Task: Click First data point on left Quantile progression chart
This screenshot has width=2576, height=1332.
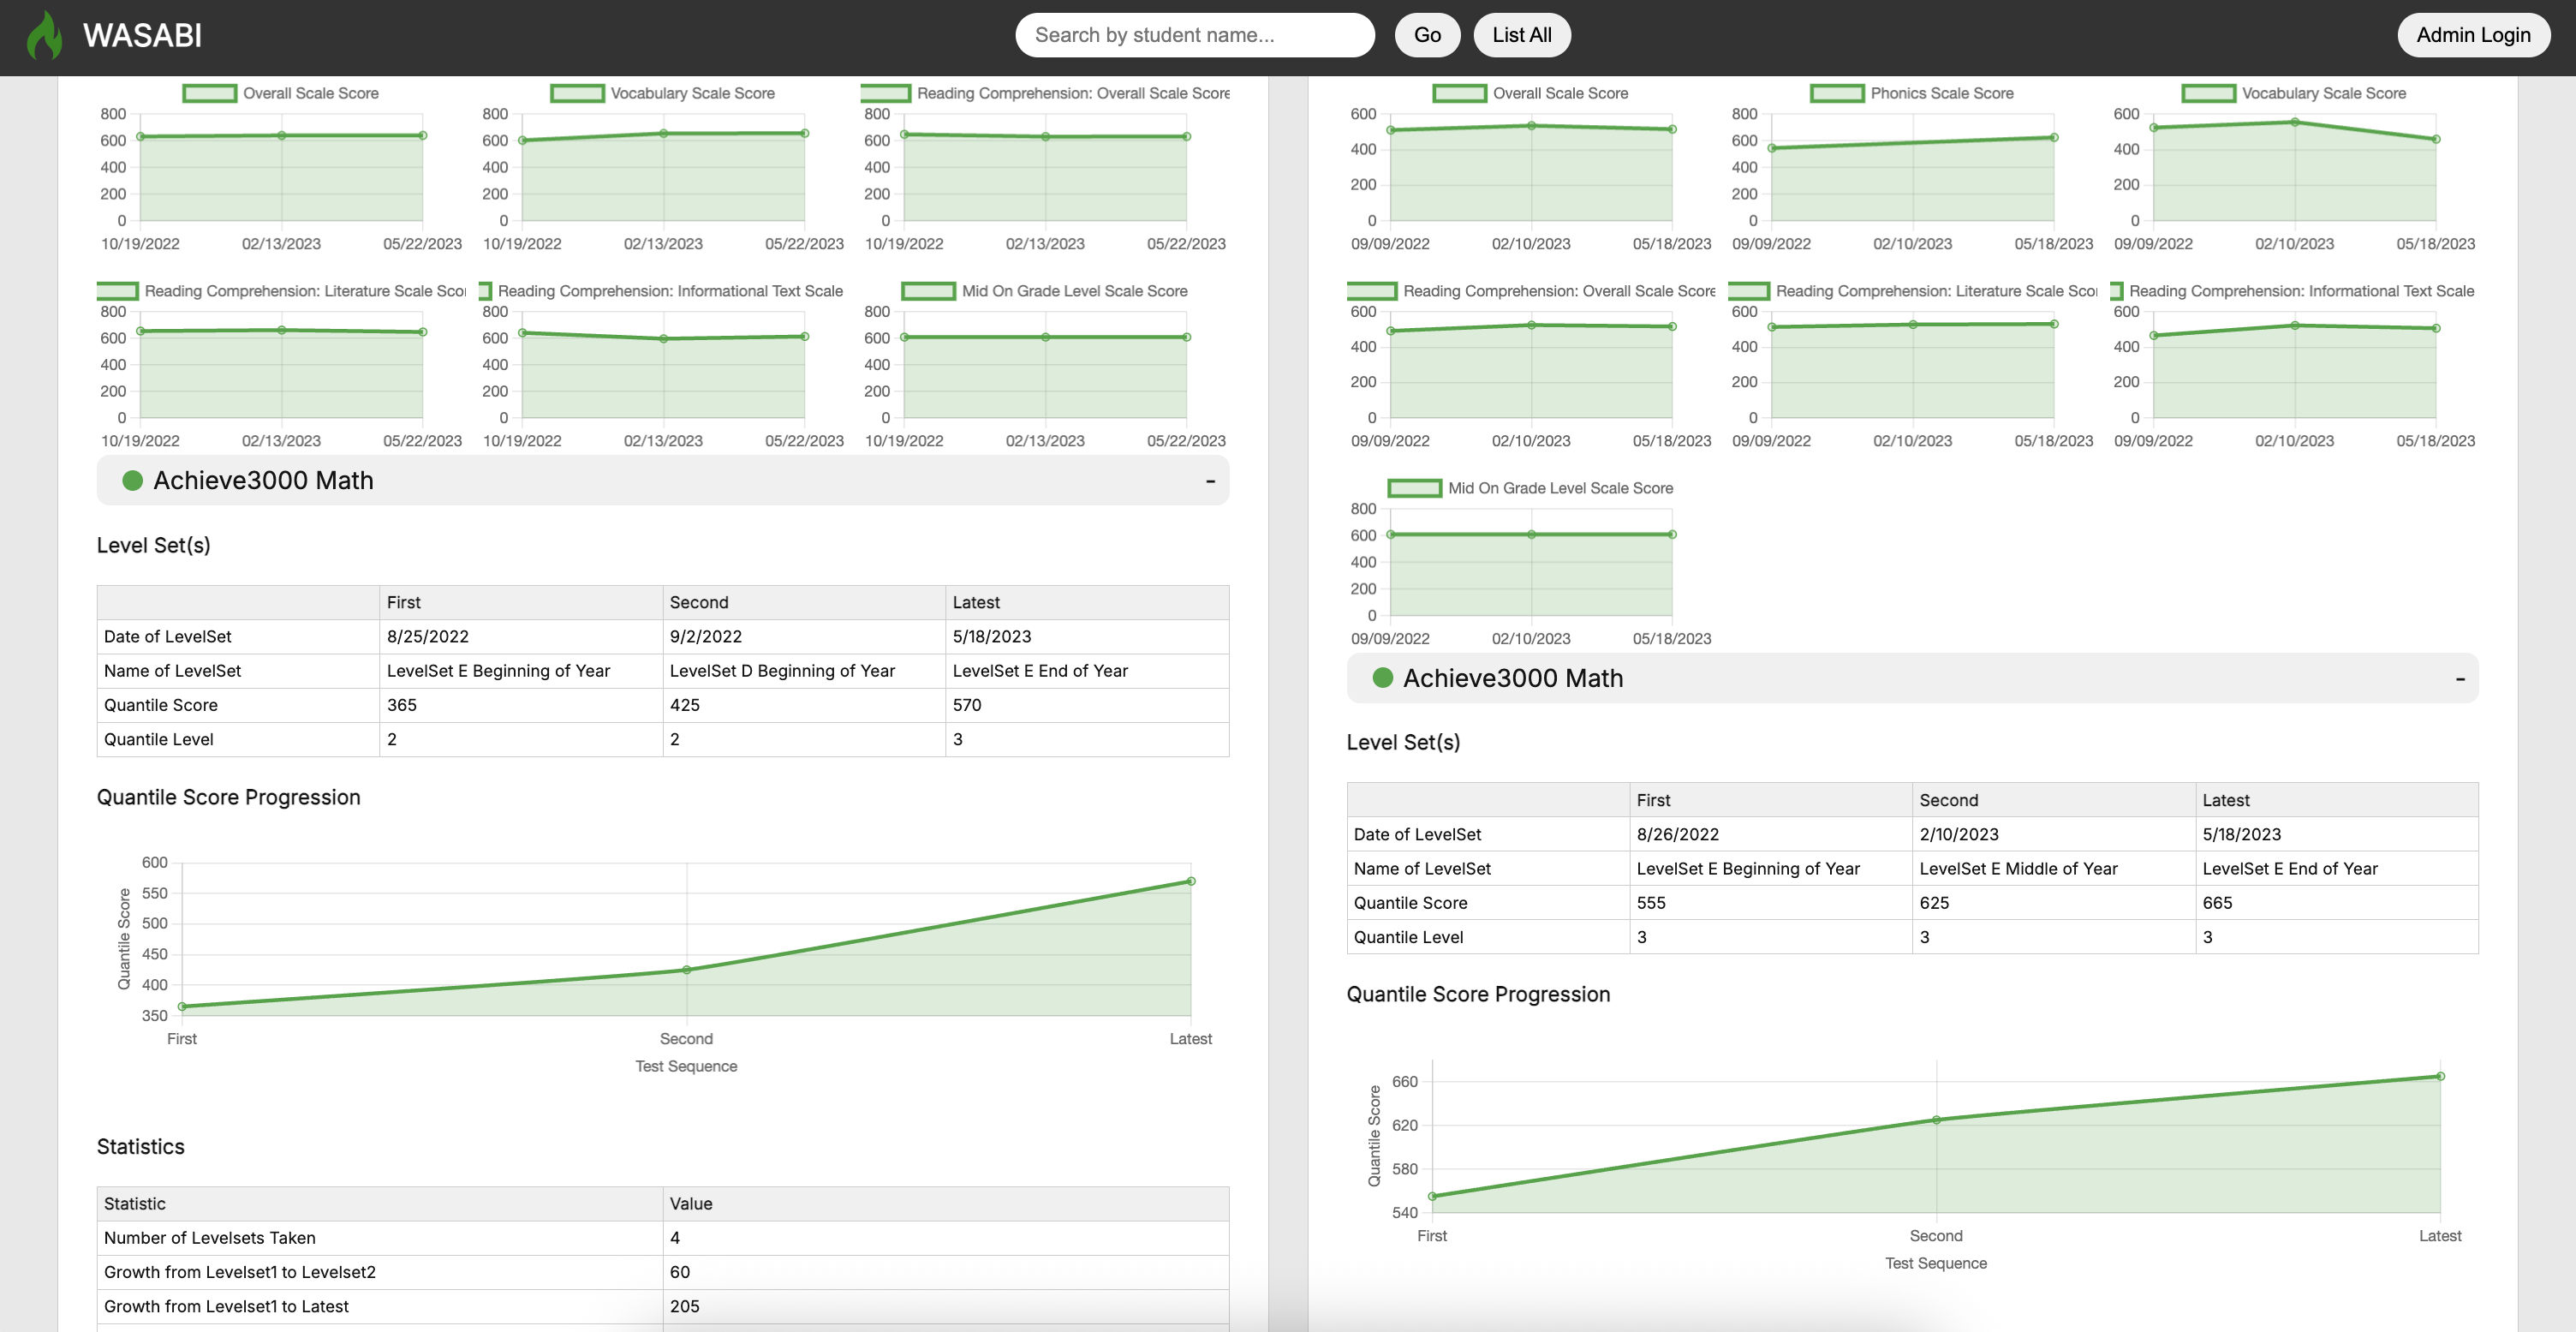Action: tap(182, 1007)
